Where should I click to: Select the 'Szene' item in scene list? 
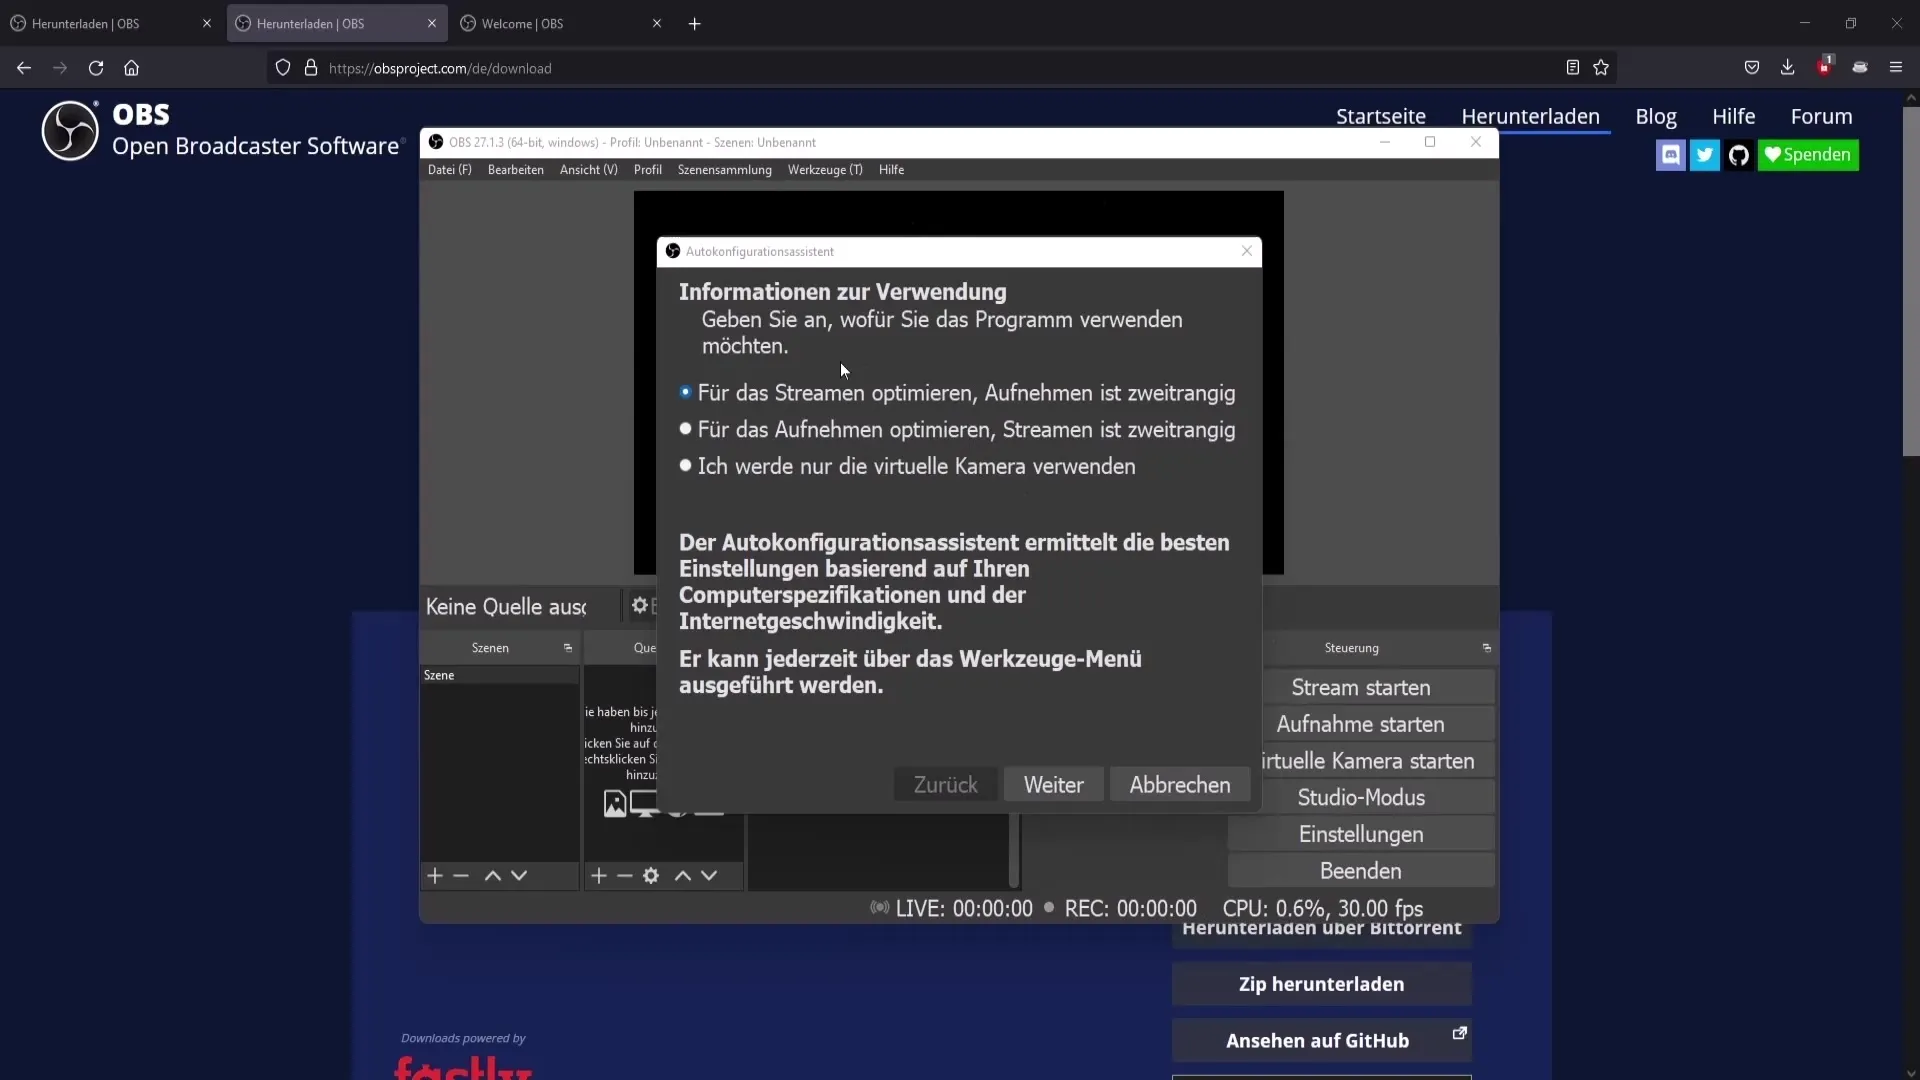499,676
